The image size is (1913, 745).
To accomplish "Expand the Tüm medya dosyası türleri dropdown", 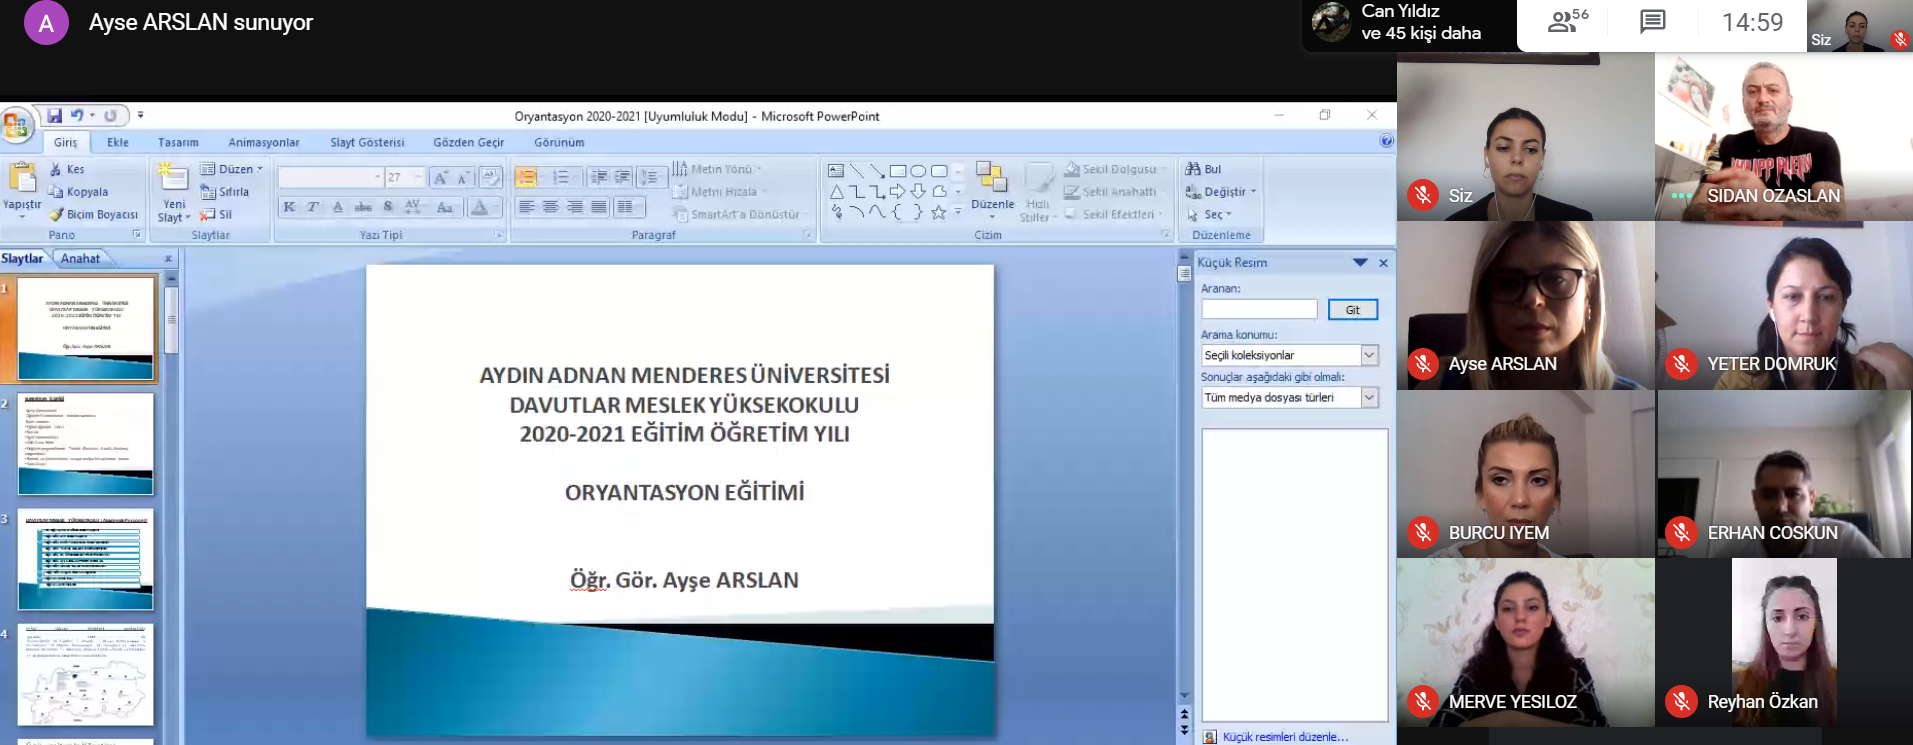I will (1369, 398).
